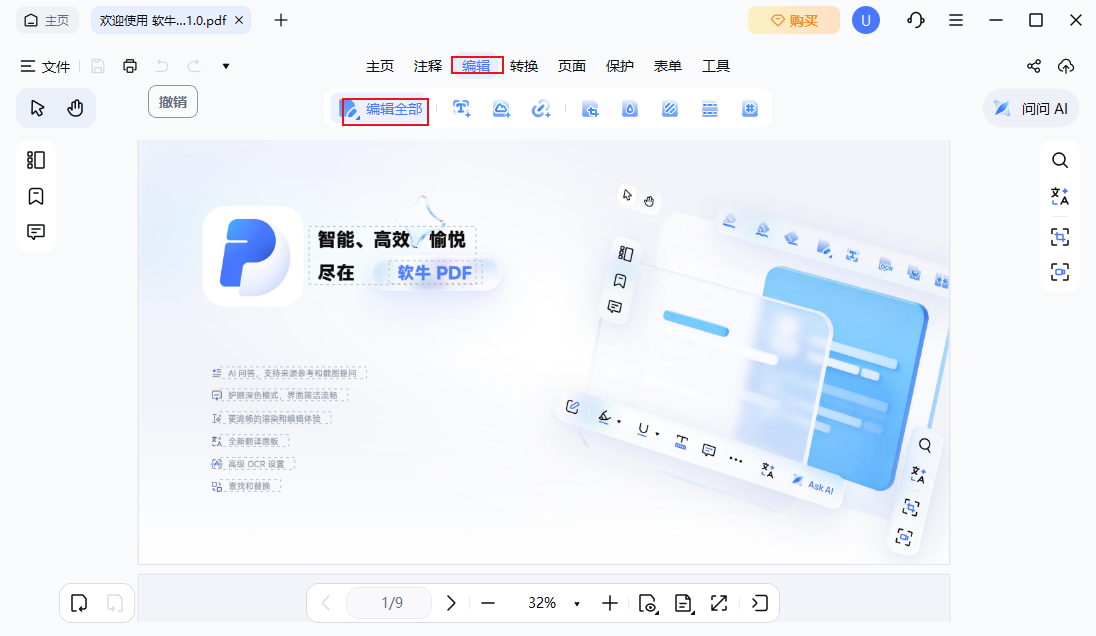The width and height of the screenshot is (1096, 636).
Task: Activate the hand pan tool
Action: tap(75, 108)
